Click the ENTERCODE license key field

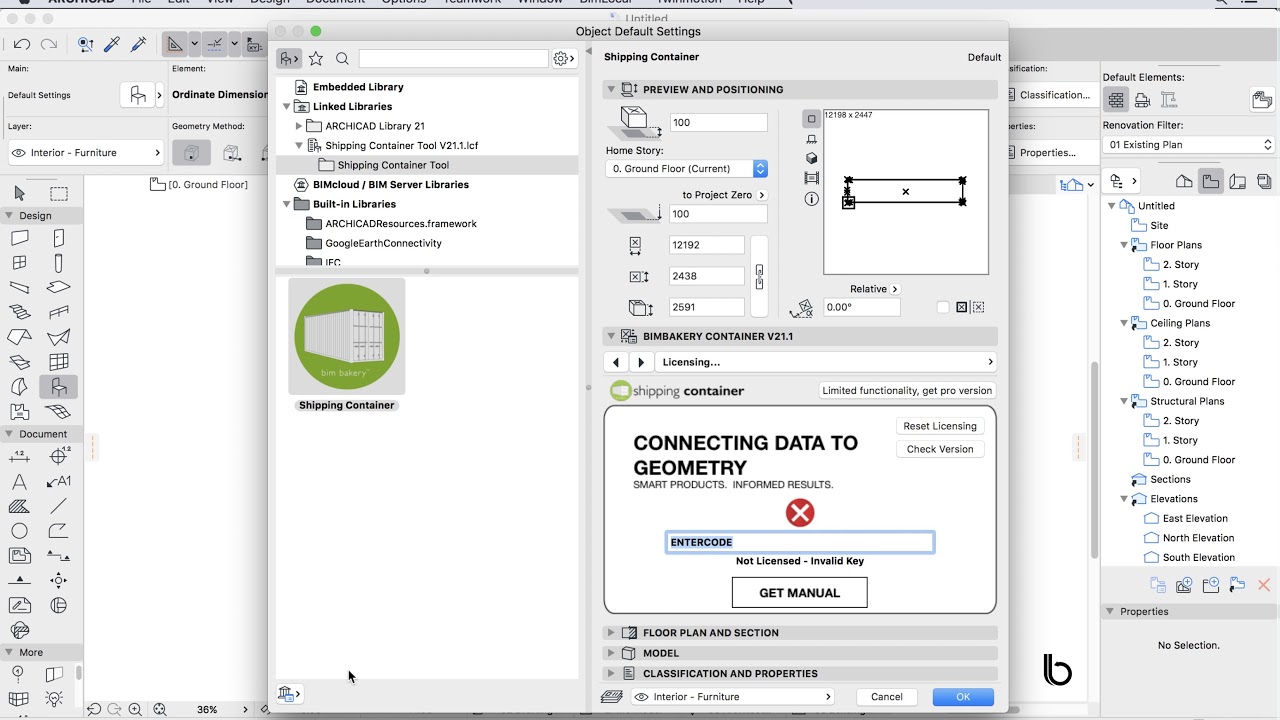pyautogui.click(x=800, y=542)
